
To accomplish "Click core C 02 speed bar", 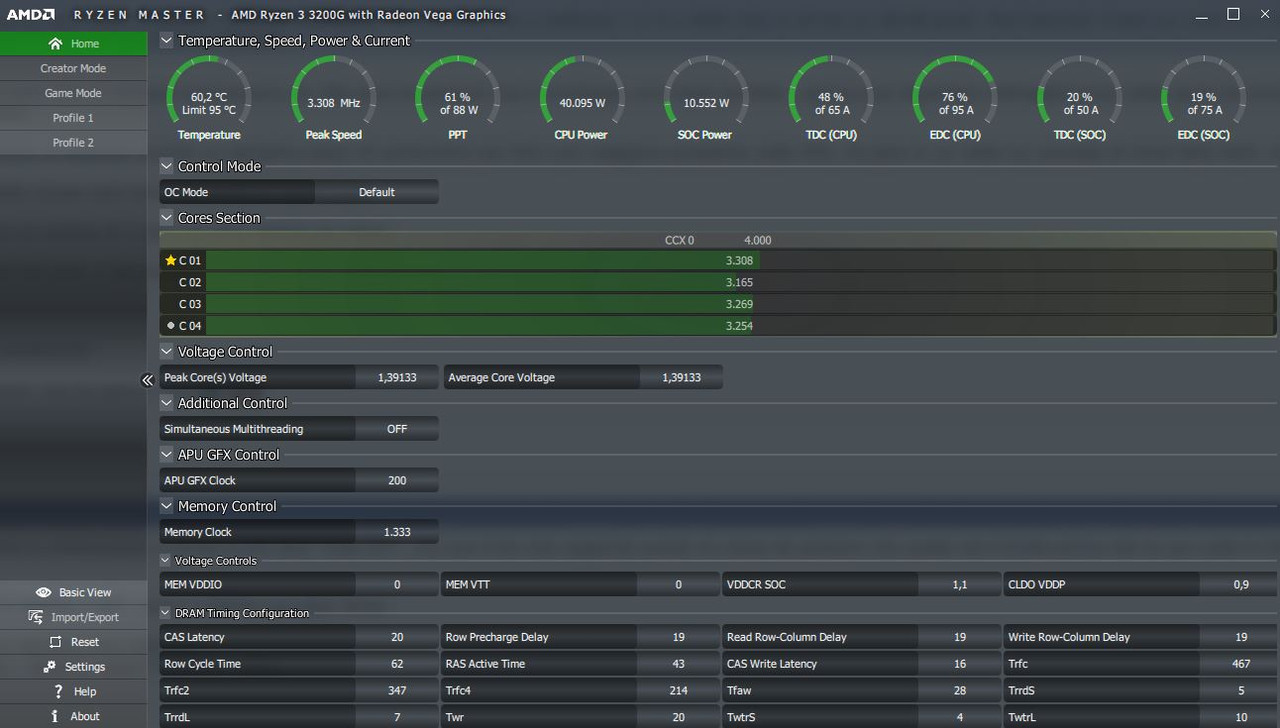I will coord(740,282).
